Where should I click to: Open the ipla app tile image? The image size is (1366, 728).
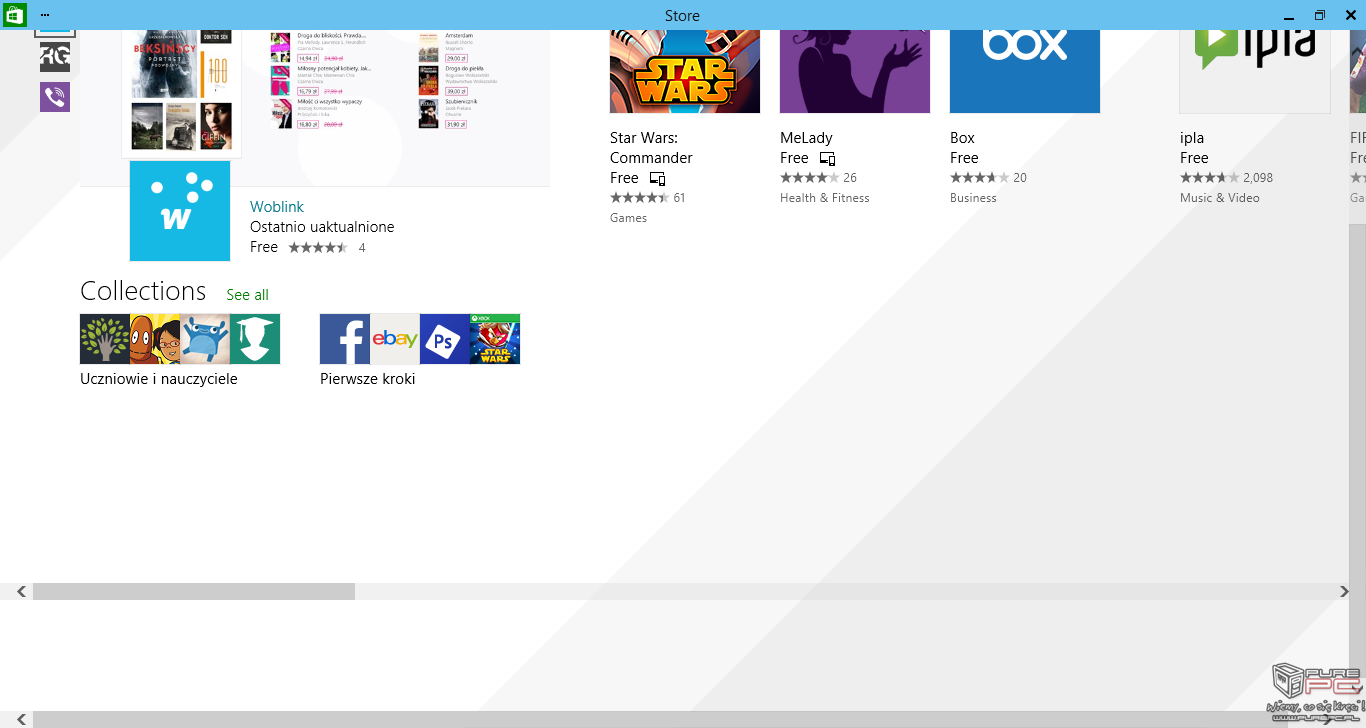pos(1255,71)
